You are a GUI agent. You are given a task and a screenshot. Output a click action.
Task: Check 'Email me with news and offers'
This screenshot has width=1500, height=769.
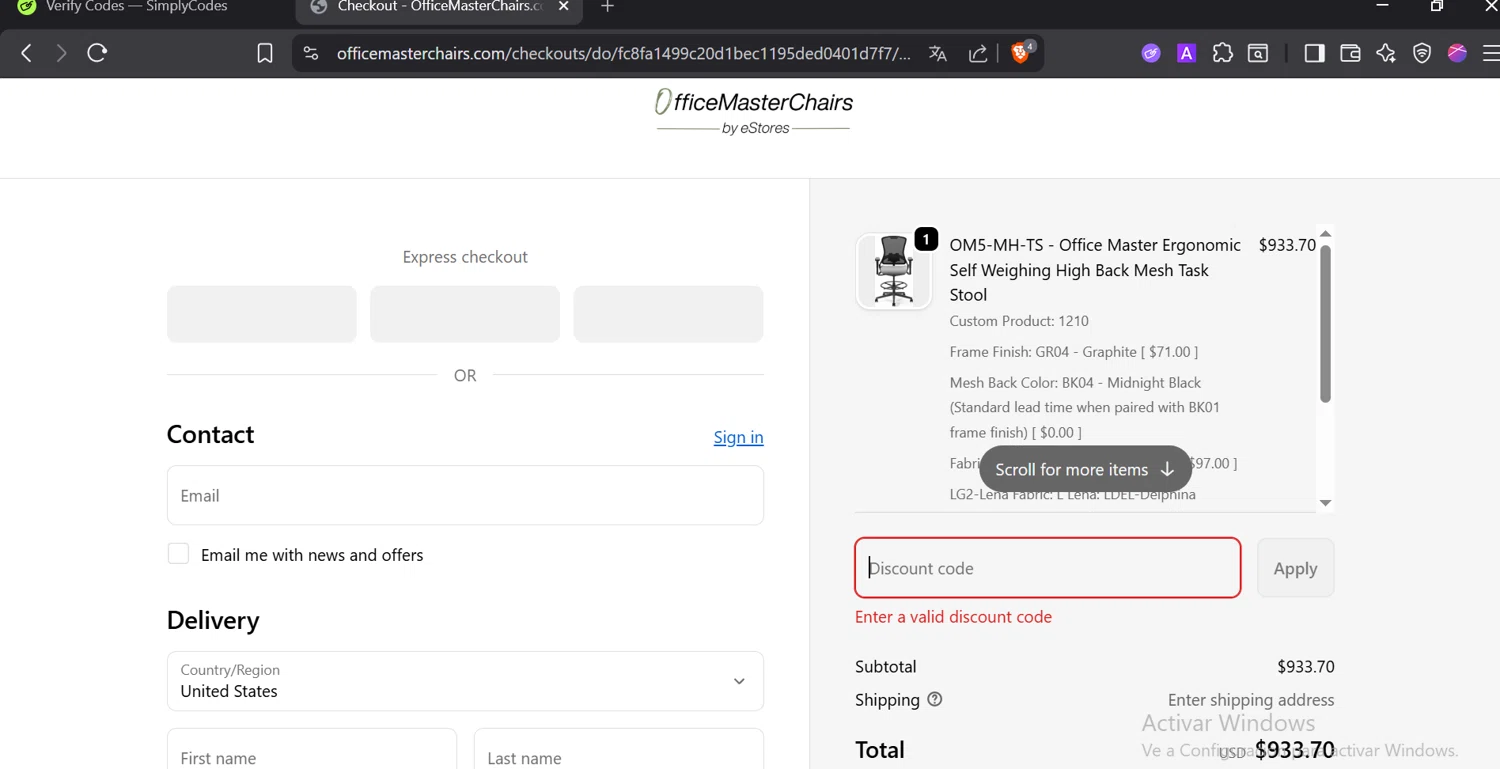point(178,554)
